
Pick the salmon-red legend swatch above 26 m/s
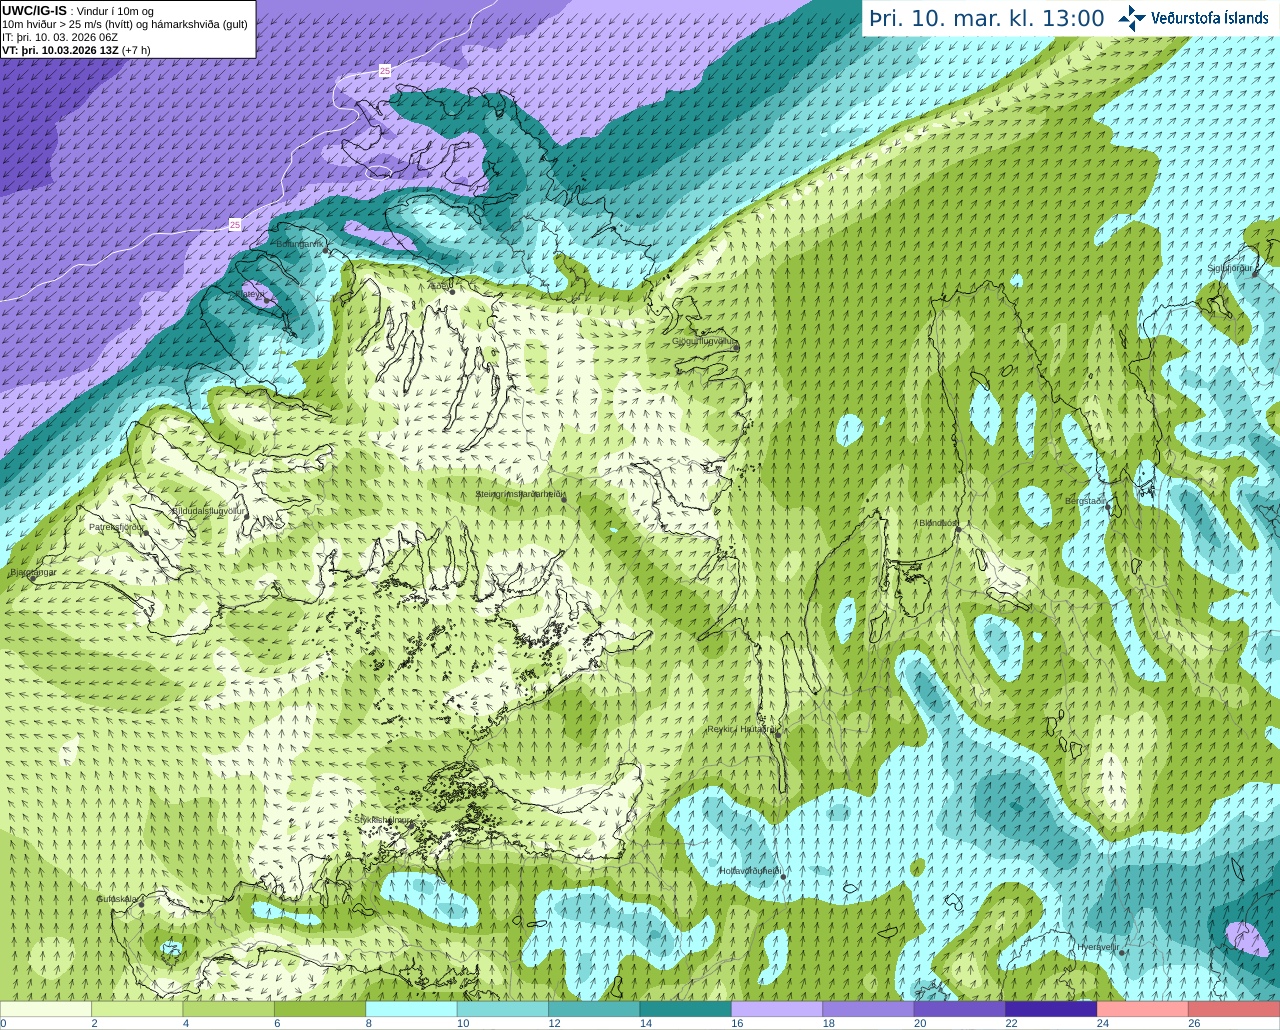click(x=1234, y=1009)
